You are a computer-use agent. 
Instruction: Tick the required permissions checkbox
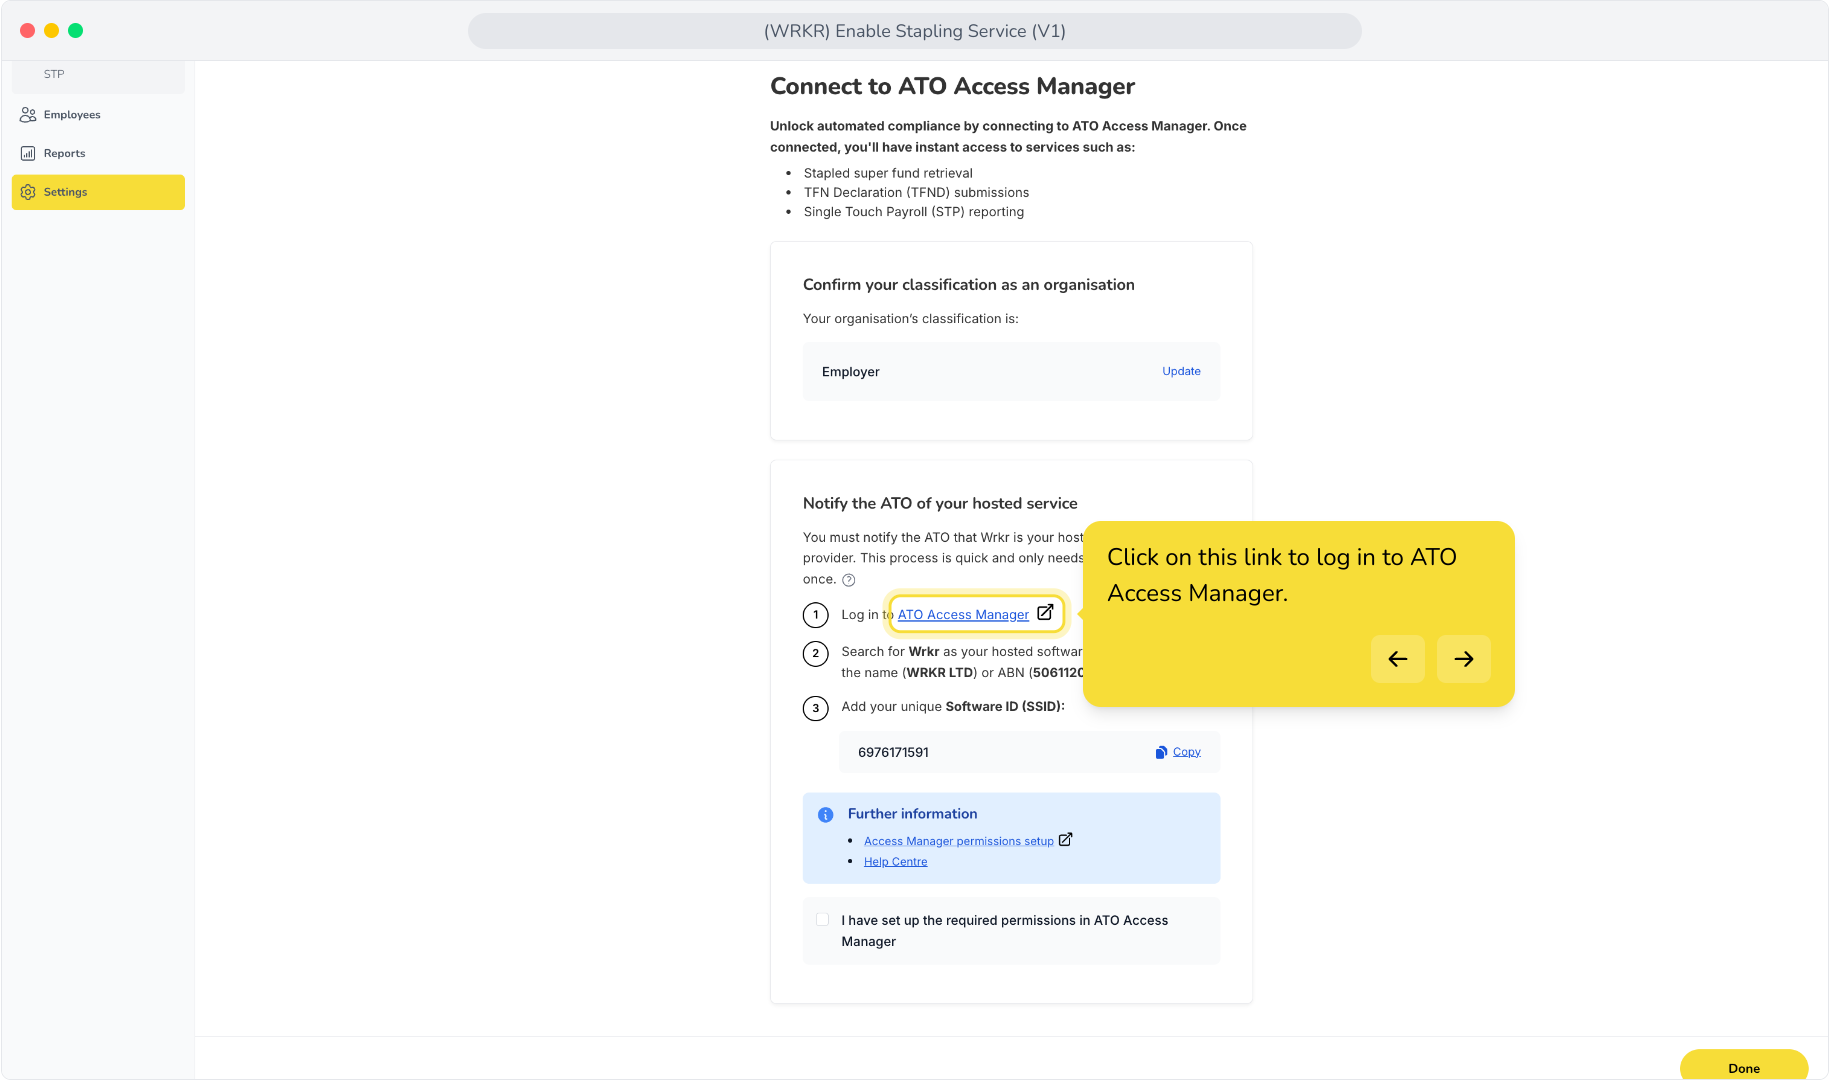(x=823, y=920)
